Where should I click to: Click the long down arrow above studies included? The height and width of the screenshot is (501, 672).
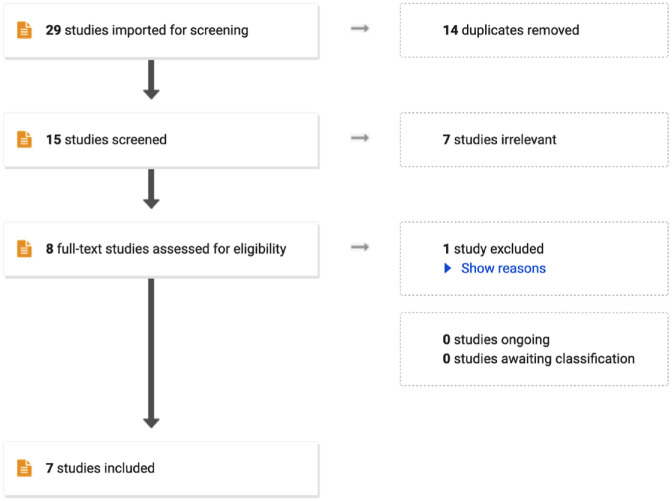click(x=151, y=352)
